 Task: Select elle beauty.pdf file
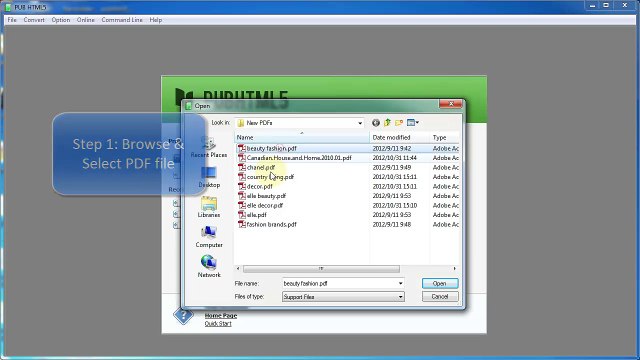pyautogui.click(x=267, y=196)
